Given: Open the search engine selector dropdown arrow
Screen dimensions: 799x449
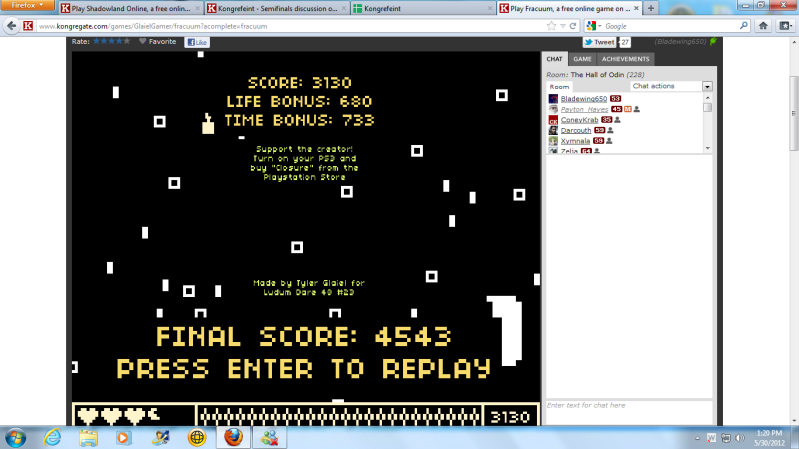Looking at the screenshot, I should (x=600, y=26).
